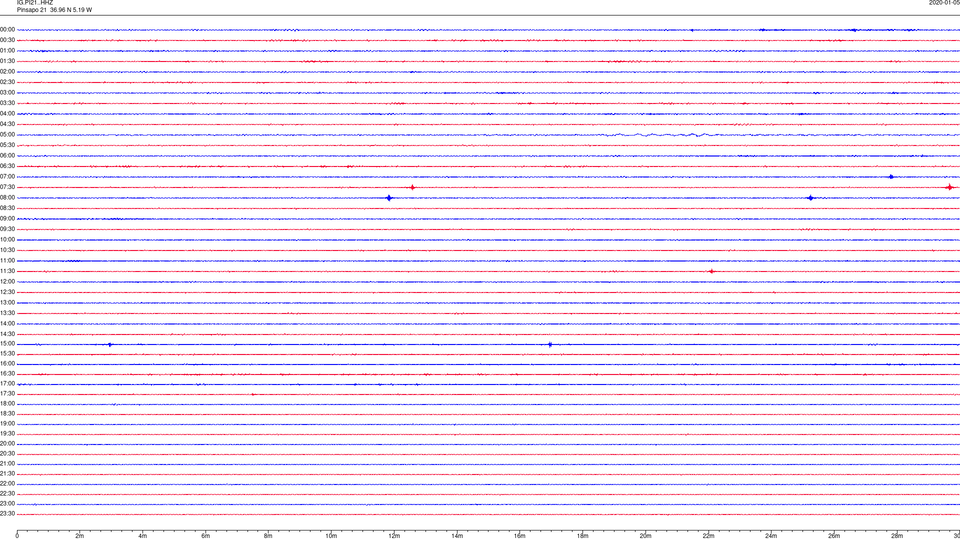This screenshot has height=540, width=960.
Task: Click the "19:30" trace time label
Action: pos(7,433)
